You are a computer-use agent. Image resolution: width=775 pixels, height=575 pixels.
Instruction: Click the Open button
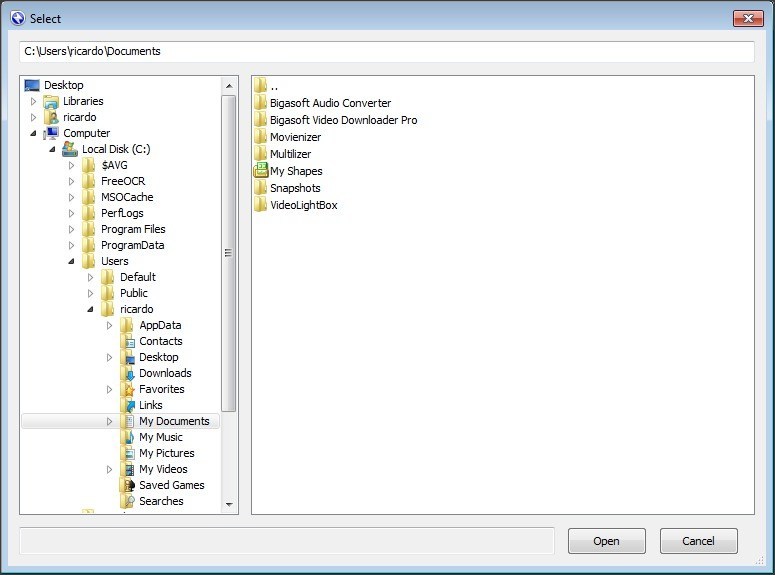pyautogui.click(x=606, y=541)
